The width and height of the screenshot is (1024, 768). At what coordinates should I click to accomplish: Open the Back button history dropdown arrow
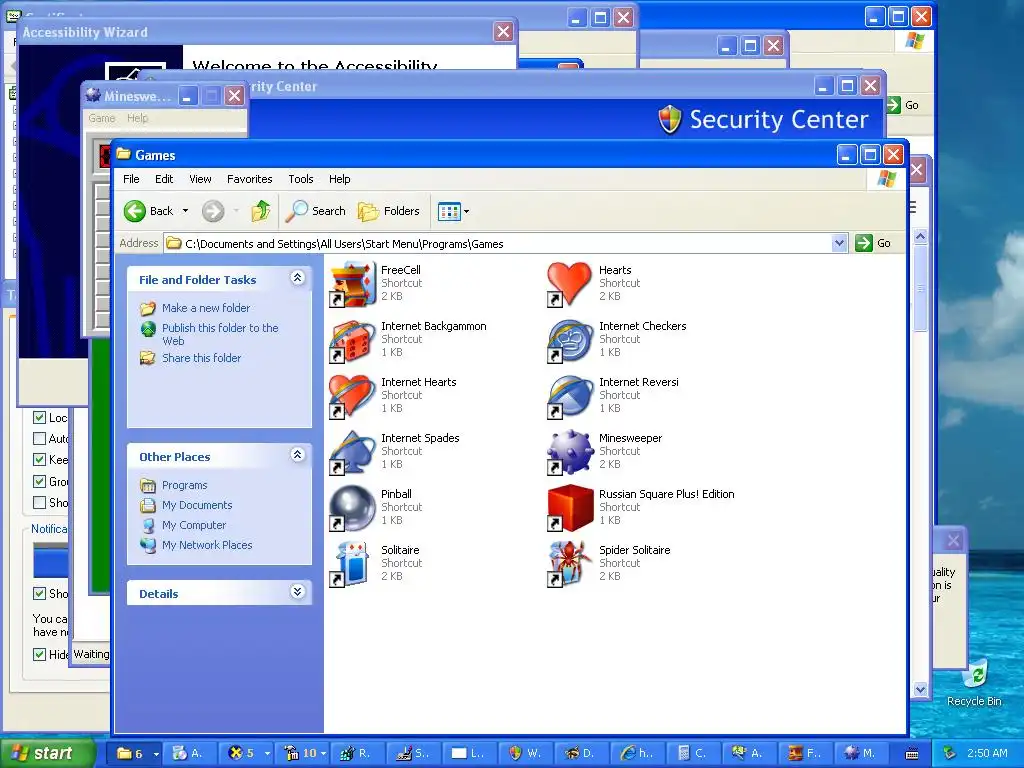pyautogui.click(x=185, y=211)
